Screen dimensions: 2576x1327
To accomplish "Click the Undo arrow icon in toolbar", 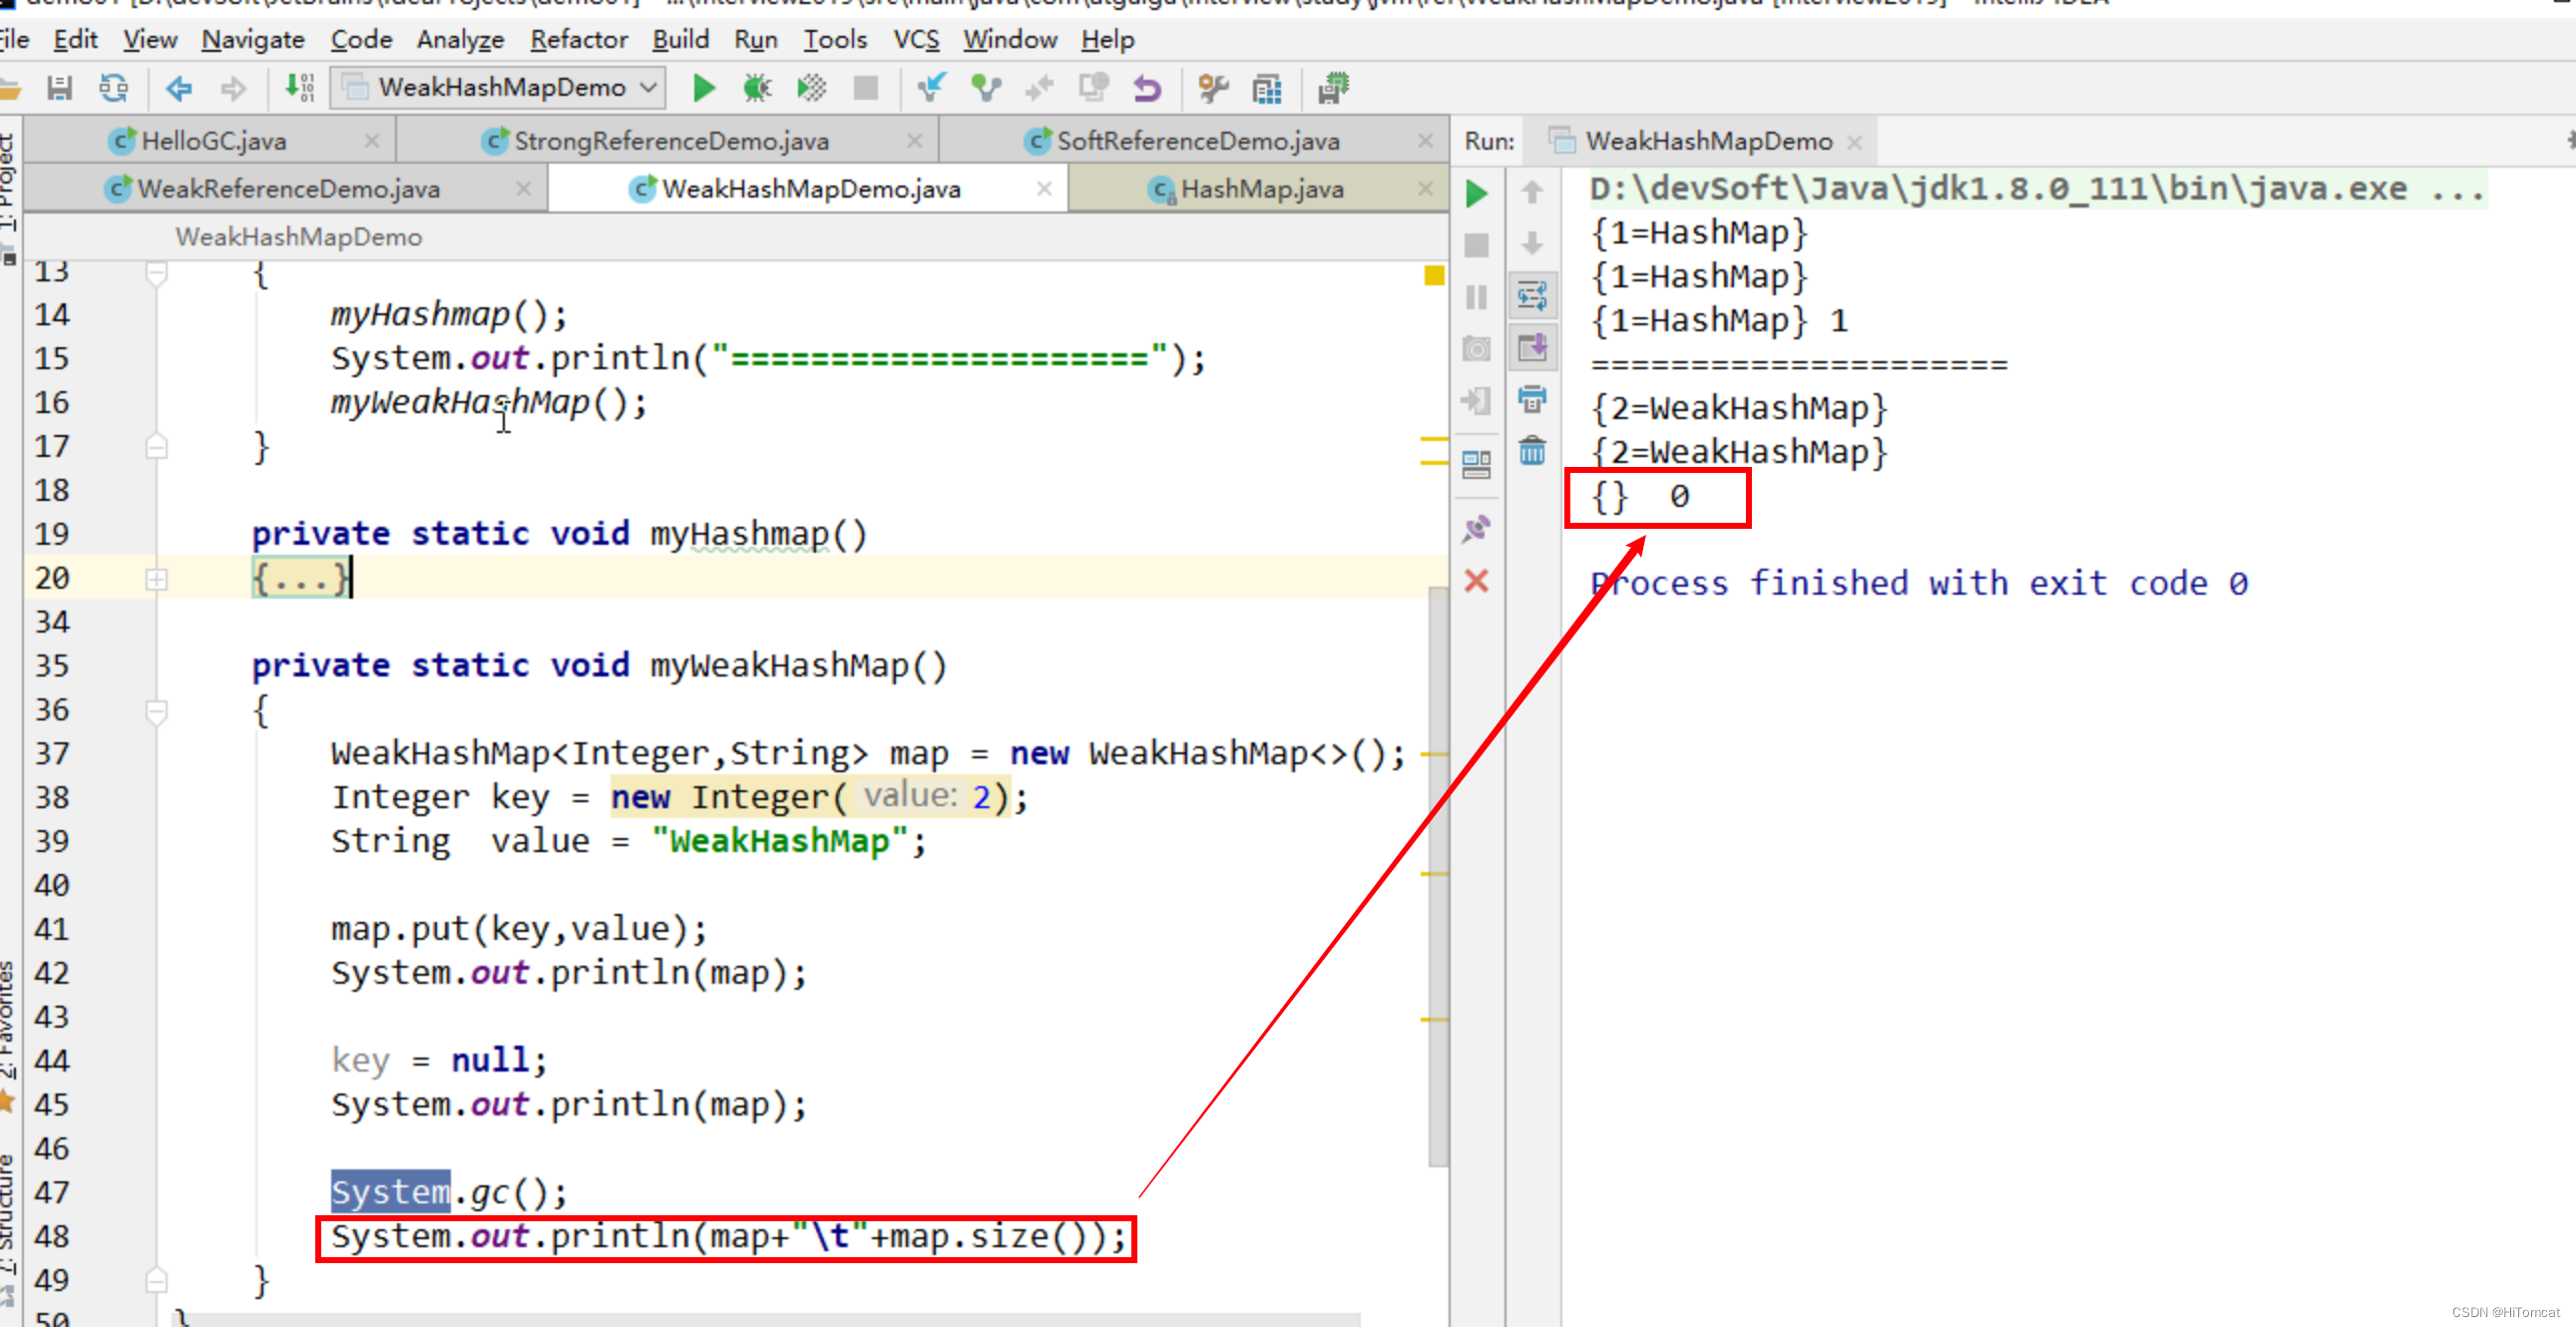I will click(x=1147, y=88).
